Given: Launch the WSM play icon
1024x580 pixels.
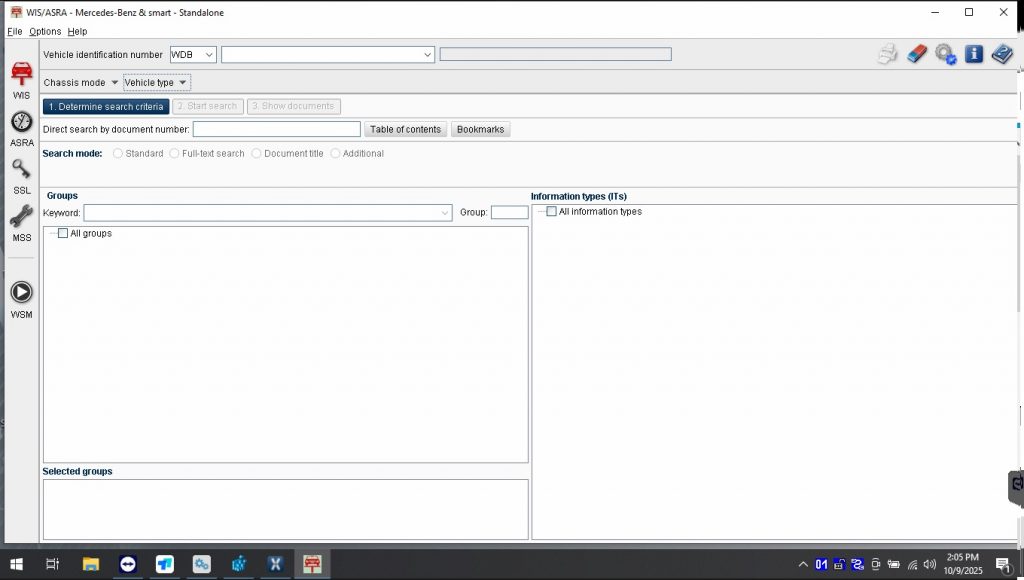Looking at the screenshot, I should [21, 297].
